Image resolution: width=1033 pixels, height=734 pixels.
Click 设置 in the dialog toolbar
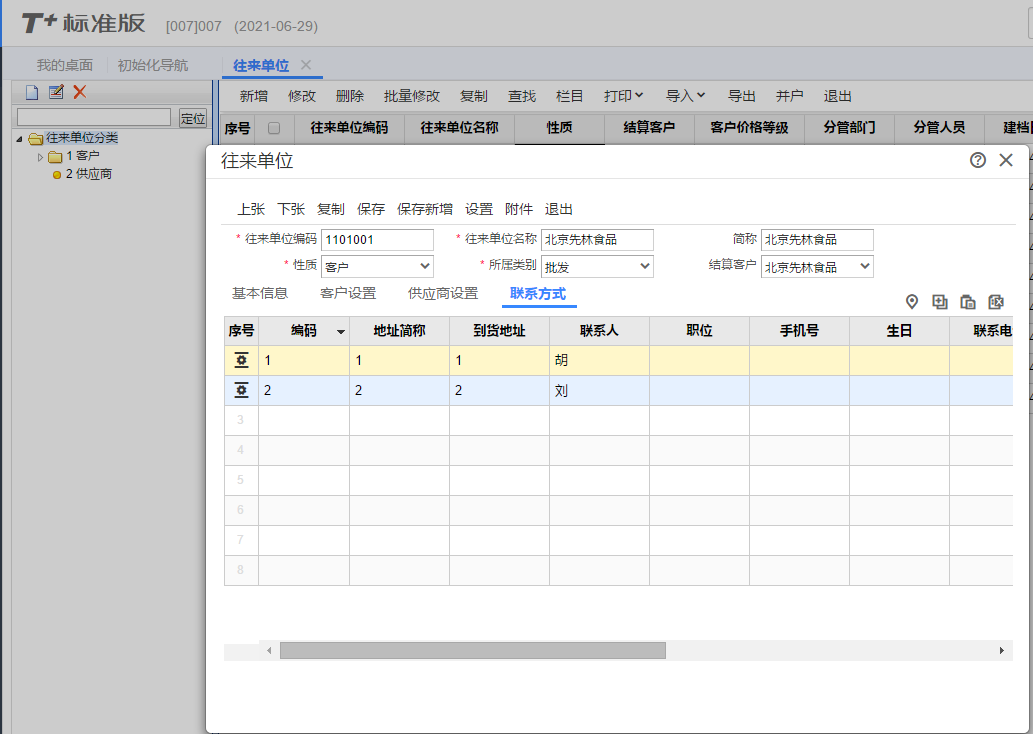tap(479, 209)
